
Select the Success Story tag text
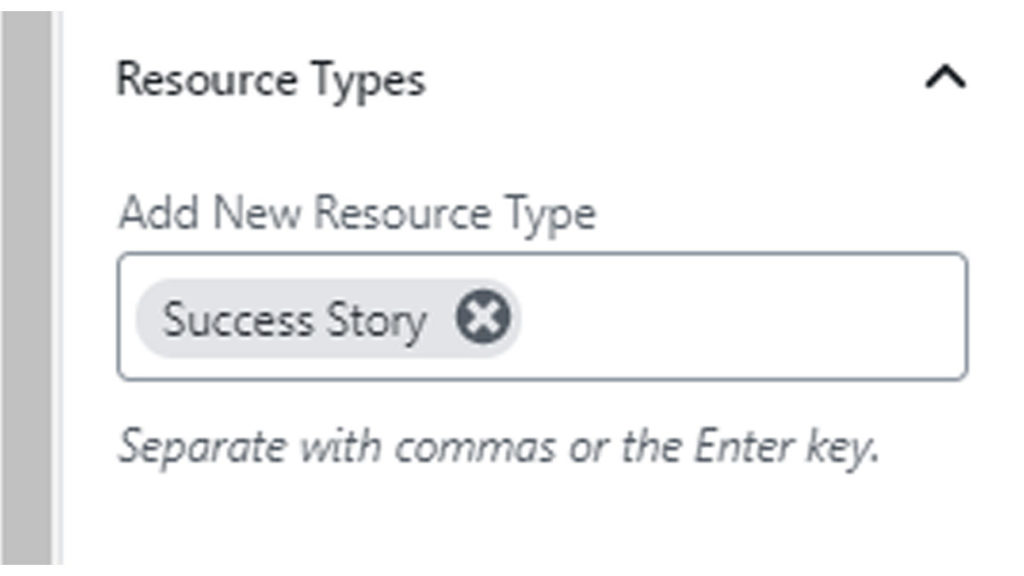294,321
